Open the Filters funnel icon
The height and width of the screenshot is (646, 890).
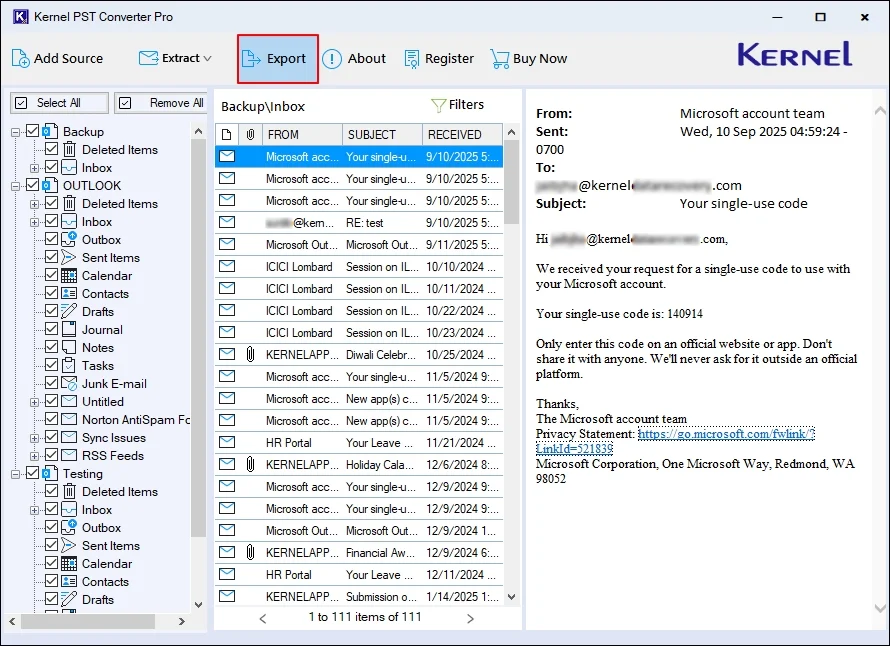pyautogui.click(x=438, y=105)
